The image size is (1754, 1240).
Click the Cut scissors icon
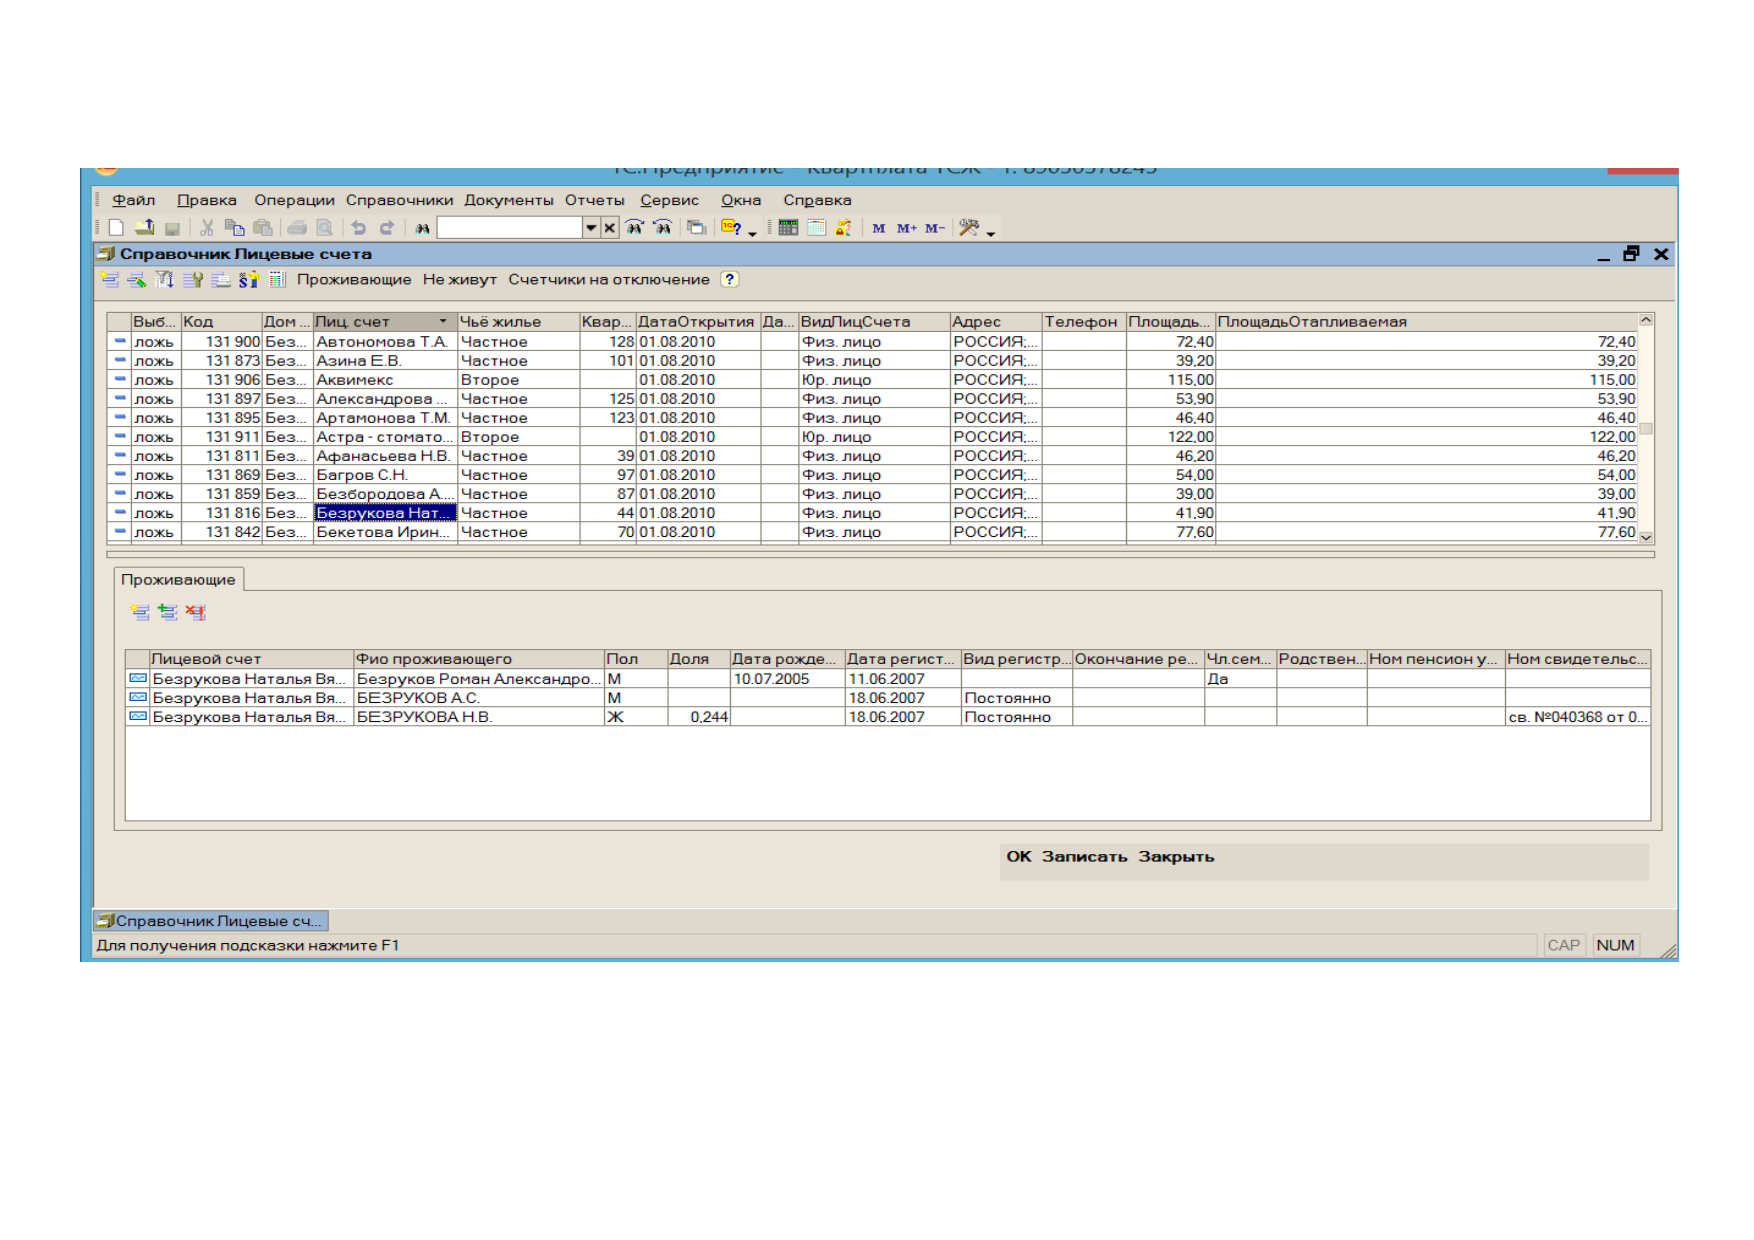click(x=207, y=228)
